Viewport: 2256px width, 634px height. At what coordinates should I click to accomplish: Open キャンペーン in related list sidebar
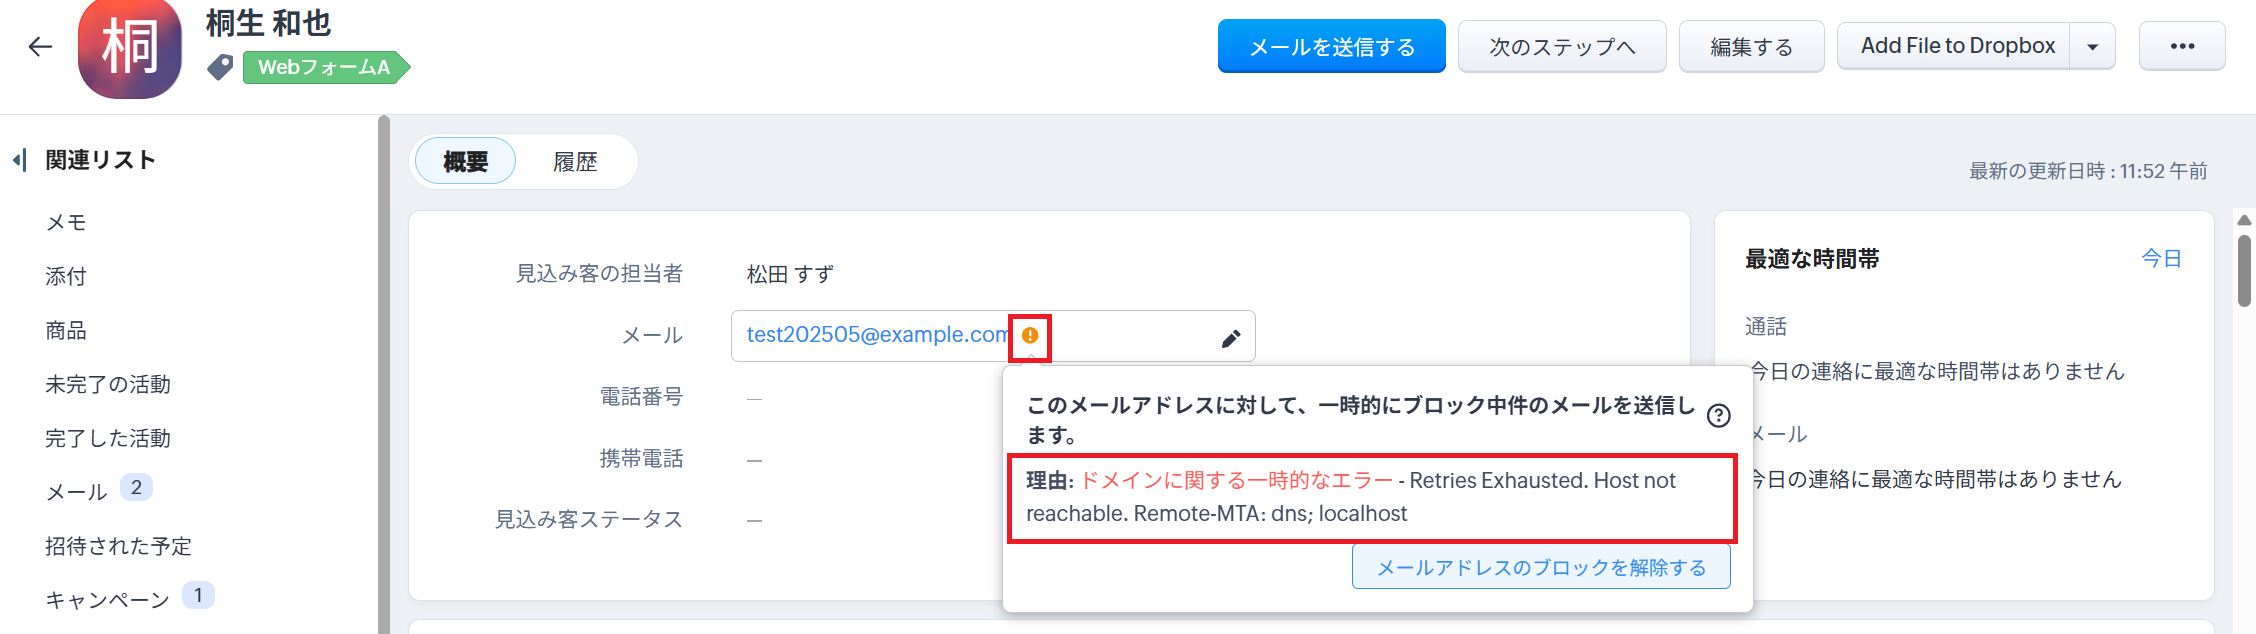(108, 600)
